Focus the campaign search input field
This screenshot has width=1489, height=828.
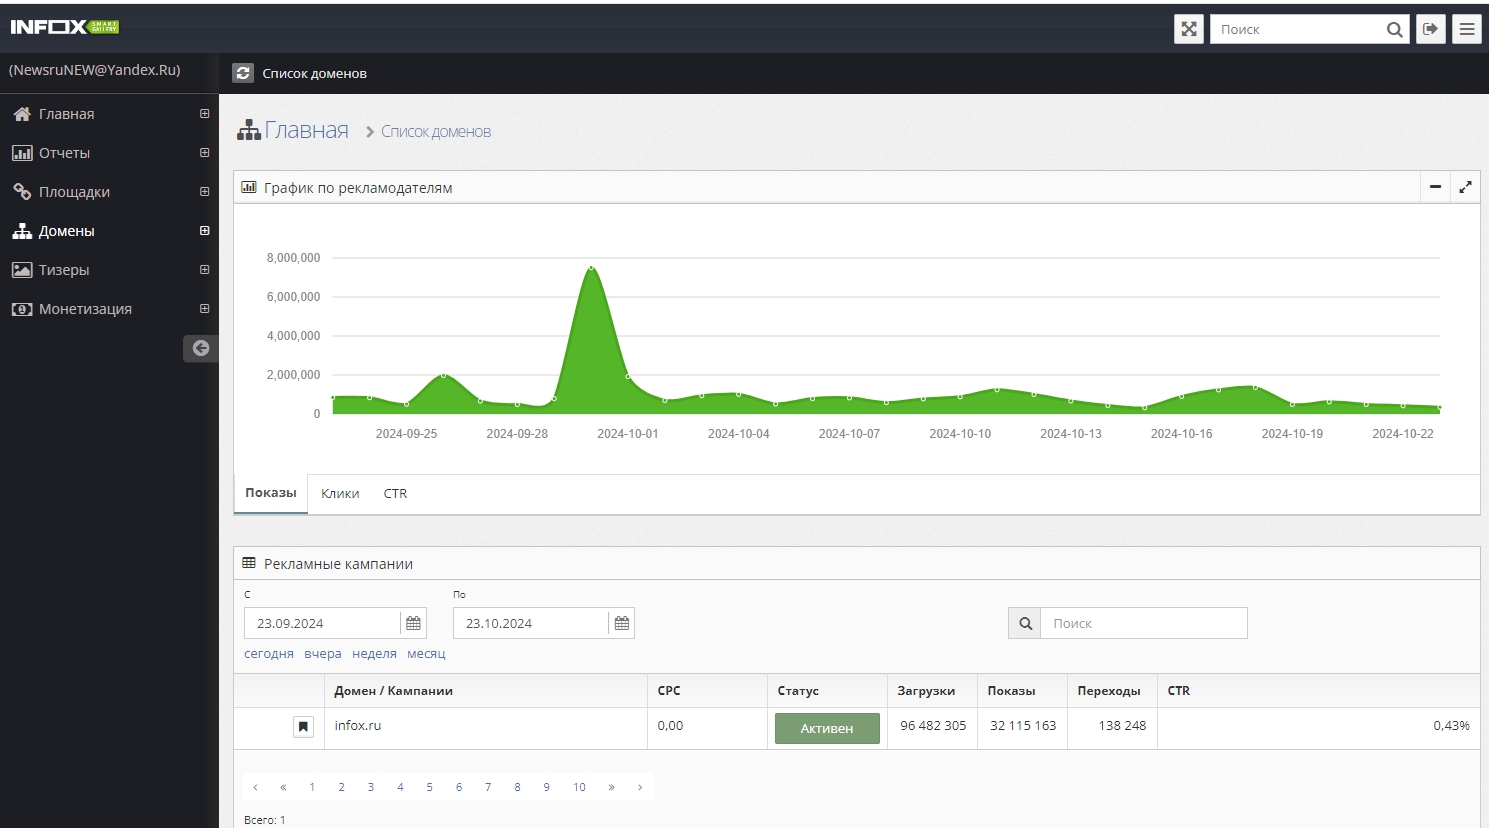tap(1143, 623)
